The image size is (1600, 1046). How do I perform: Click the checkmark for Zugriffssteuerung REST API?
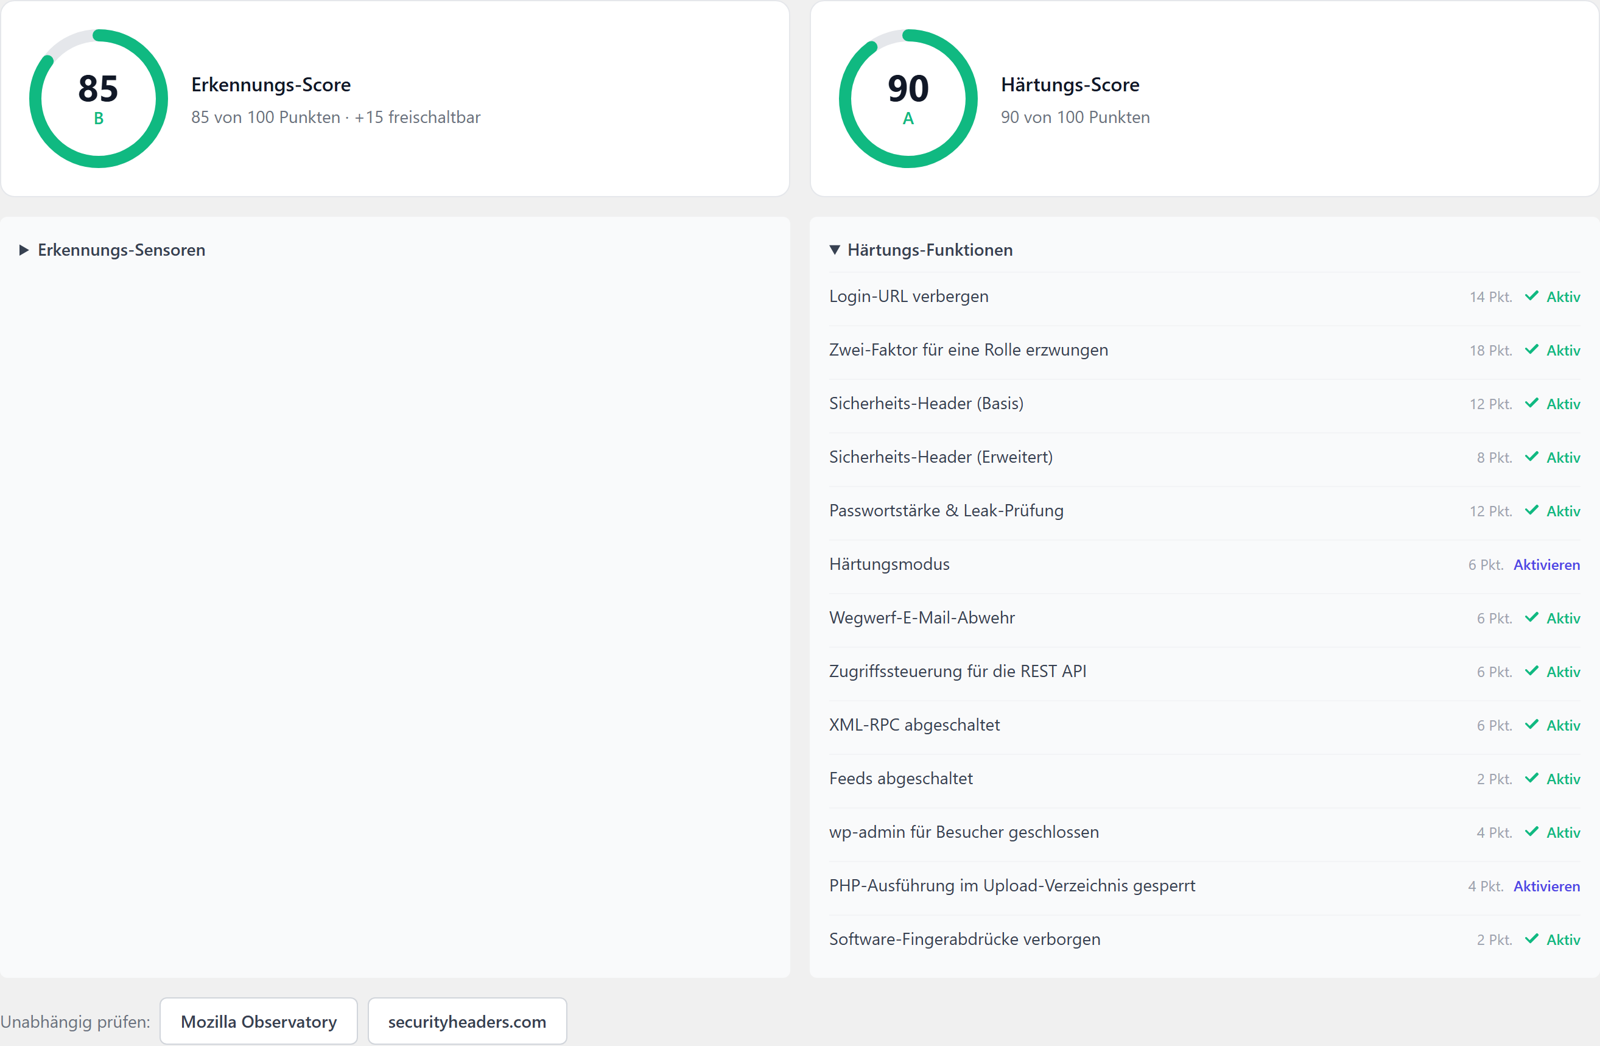[1532, 671]
